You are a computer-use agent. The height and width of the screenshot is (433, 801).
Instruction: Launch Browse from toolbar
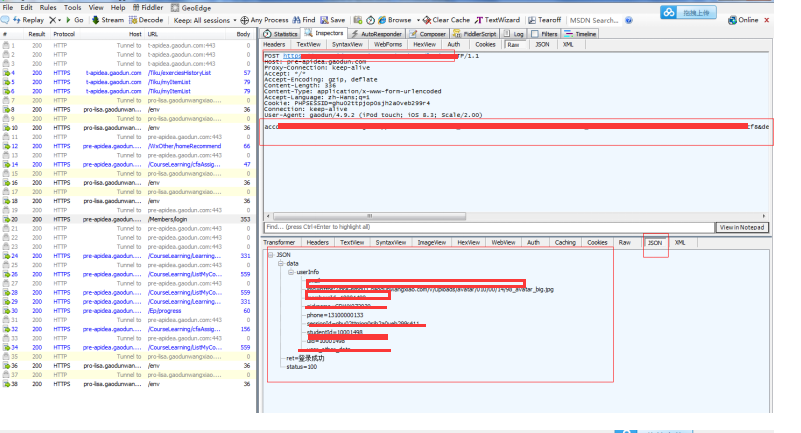(395, 20)
